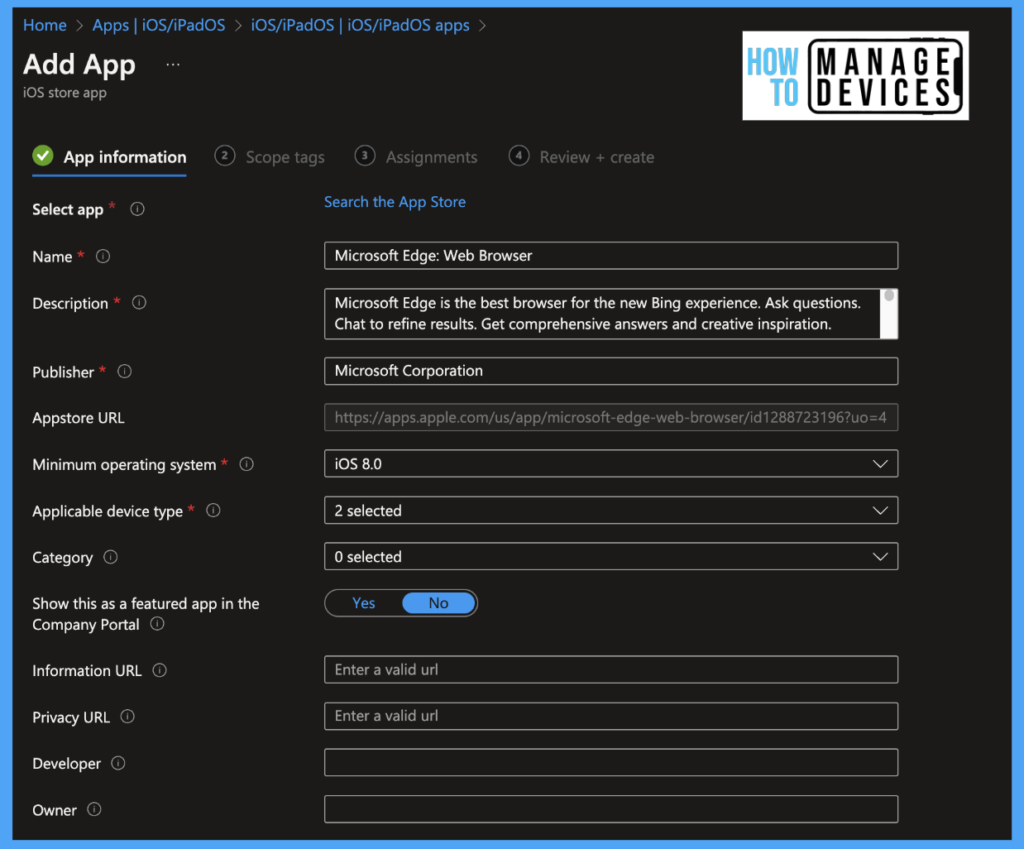This screenshot has height=849, width=1024.
Task: Click the info icon beside the Name label
Action: tap(103, 256)
